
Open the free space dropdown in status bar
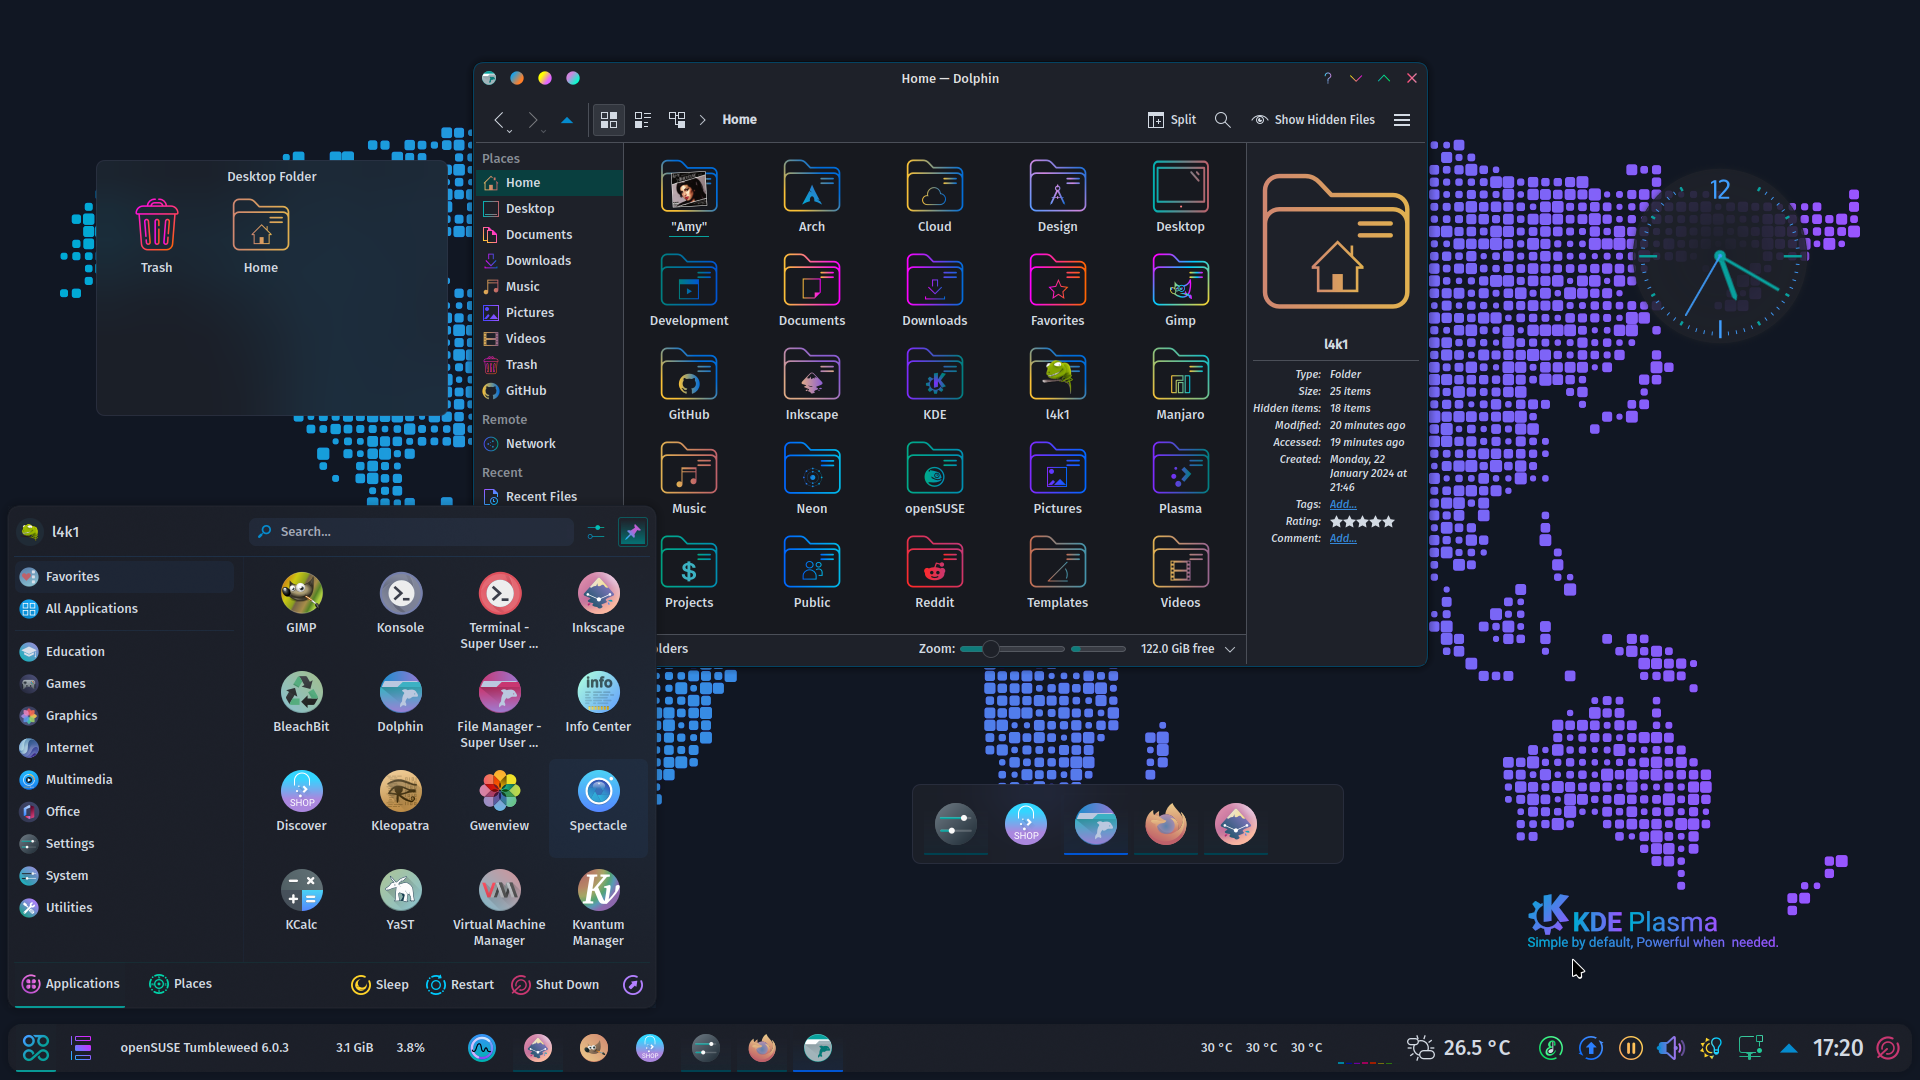point(1230,649)
